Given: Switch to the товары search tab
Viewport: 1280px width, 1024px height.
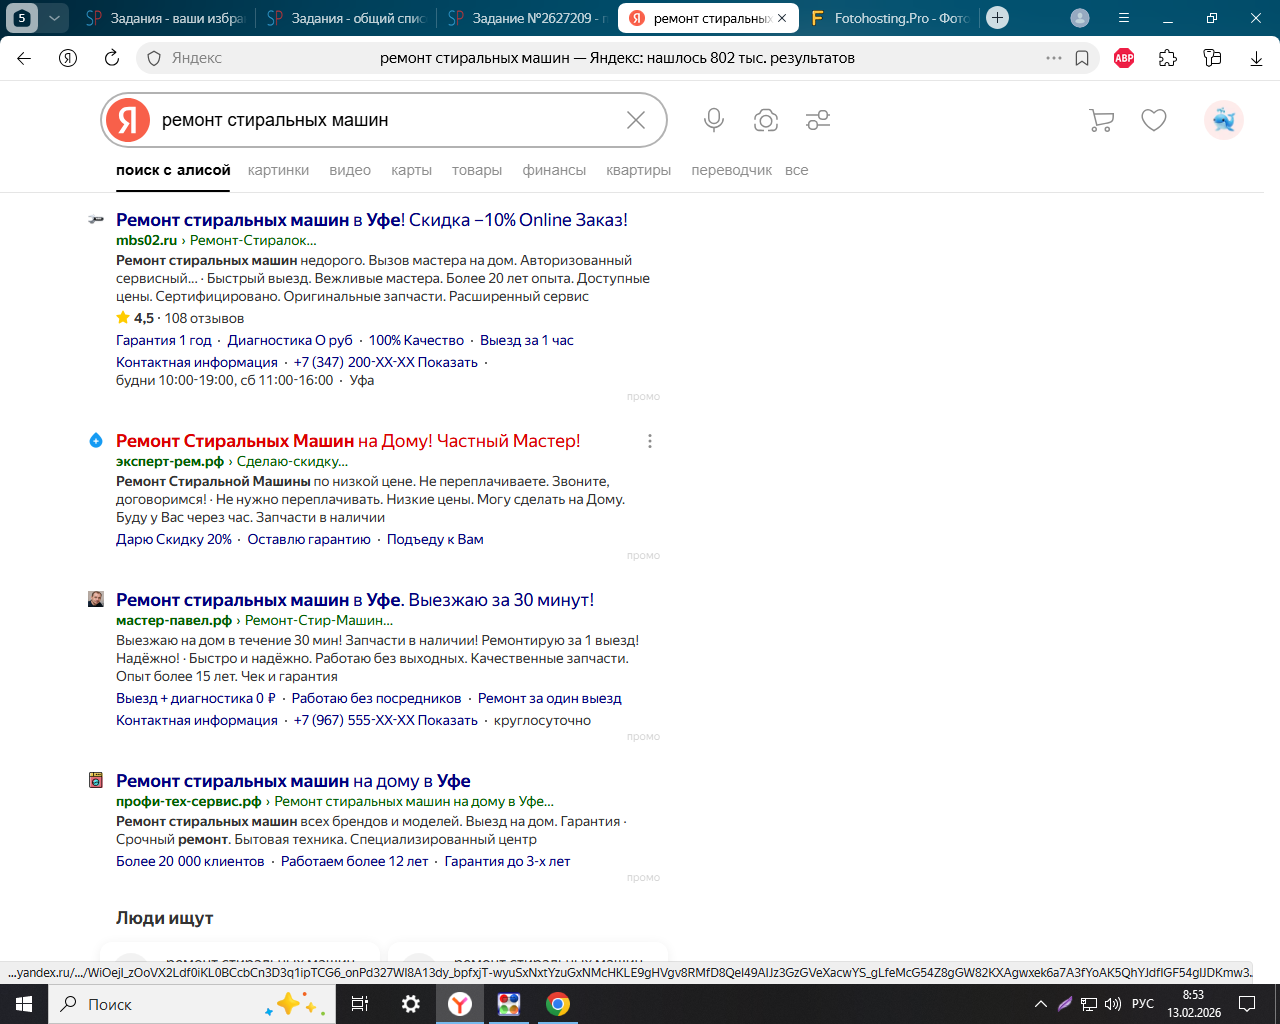Looking at the screenshot, I should pos(477,170).
